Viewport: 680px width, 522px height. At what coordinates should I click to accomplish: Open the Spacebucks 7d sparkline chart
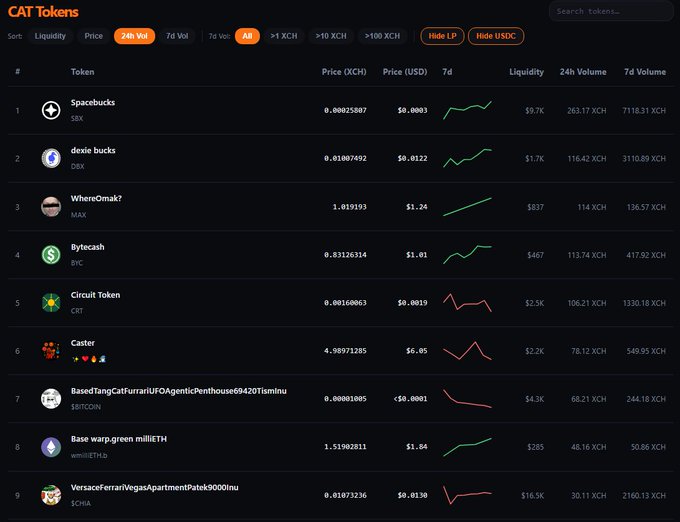(x=467, y=110)
